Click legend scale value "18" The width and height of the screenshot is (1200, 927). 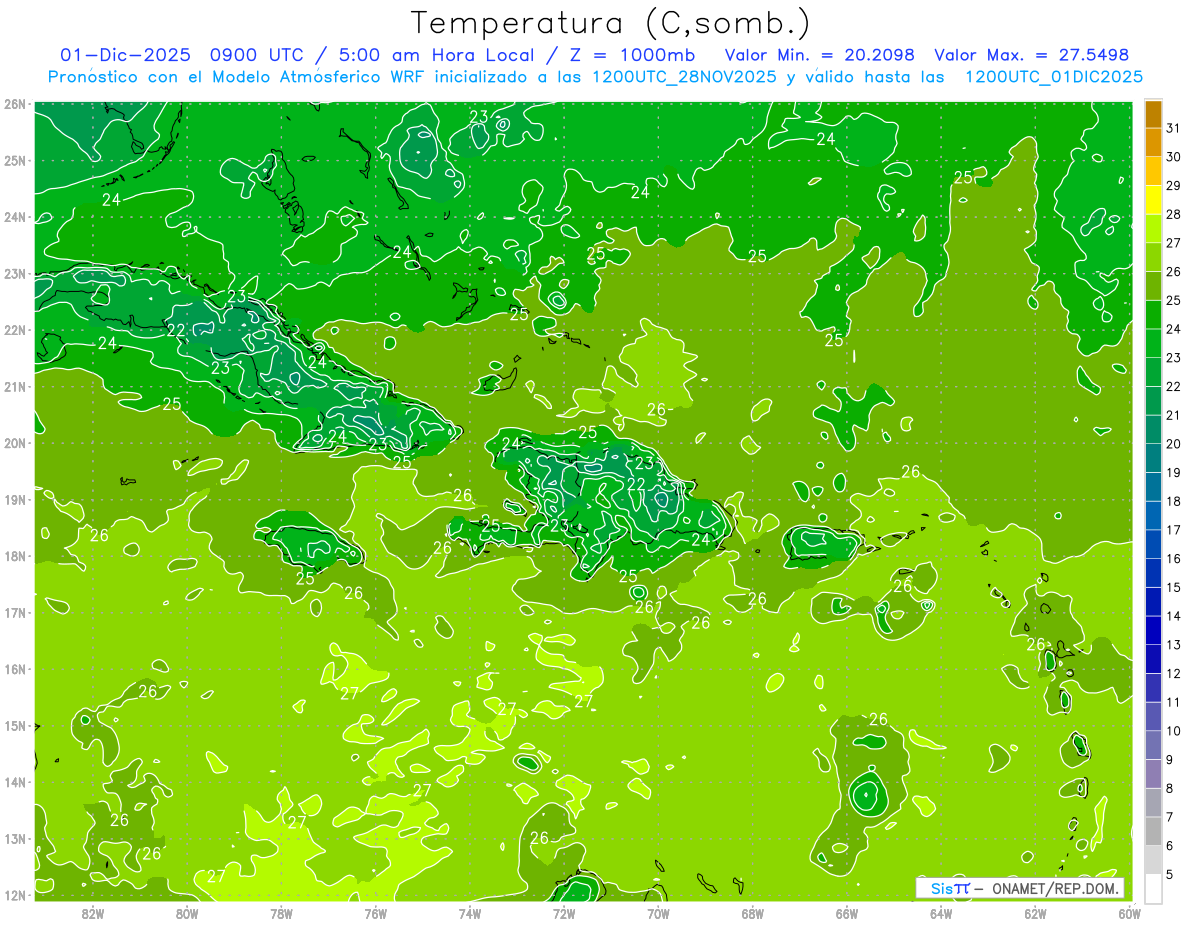(1174, 501)
